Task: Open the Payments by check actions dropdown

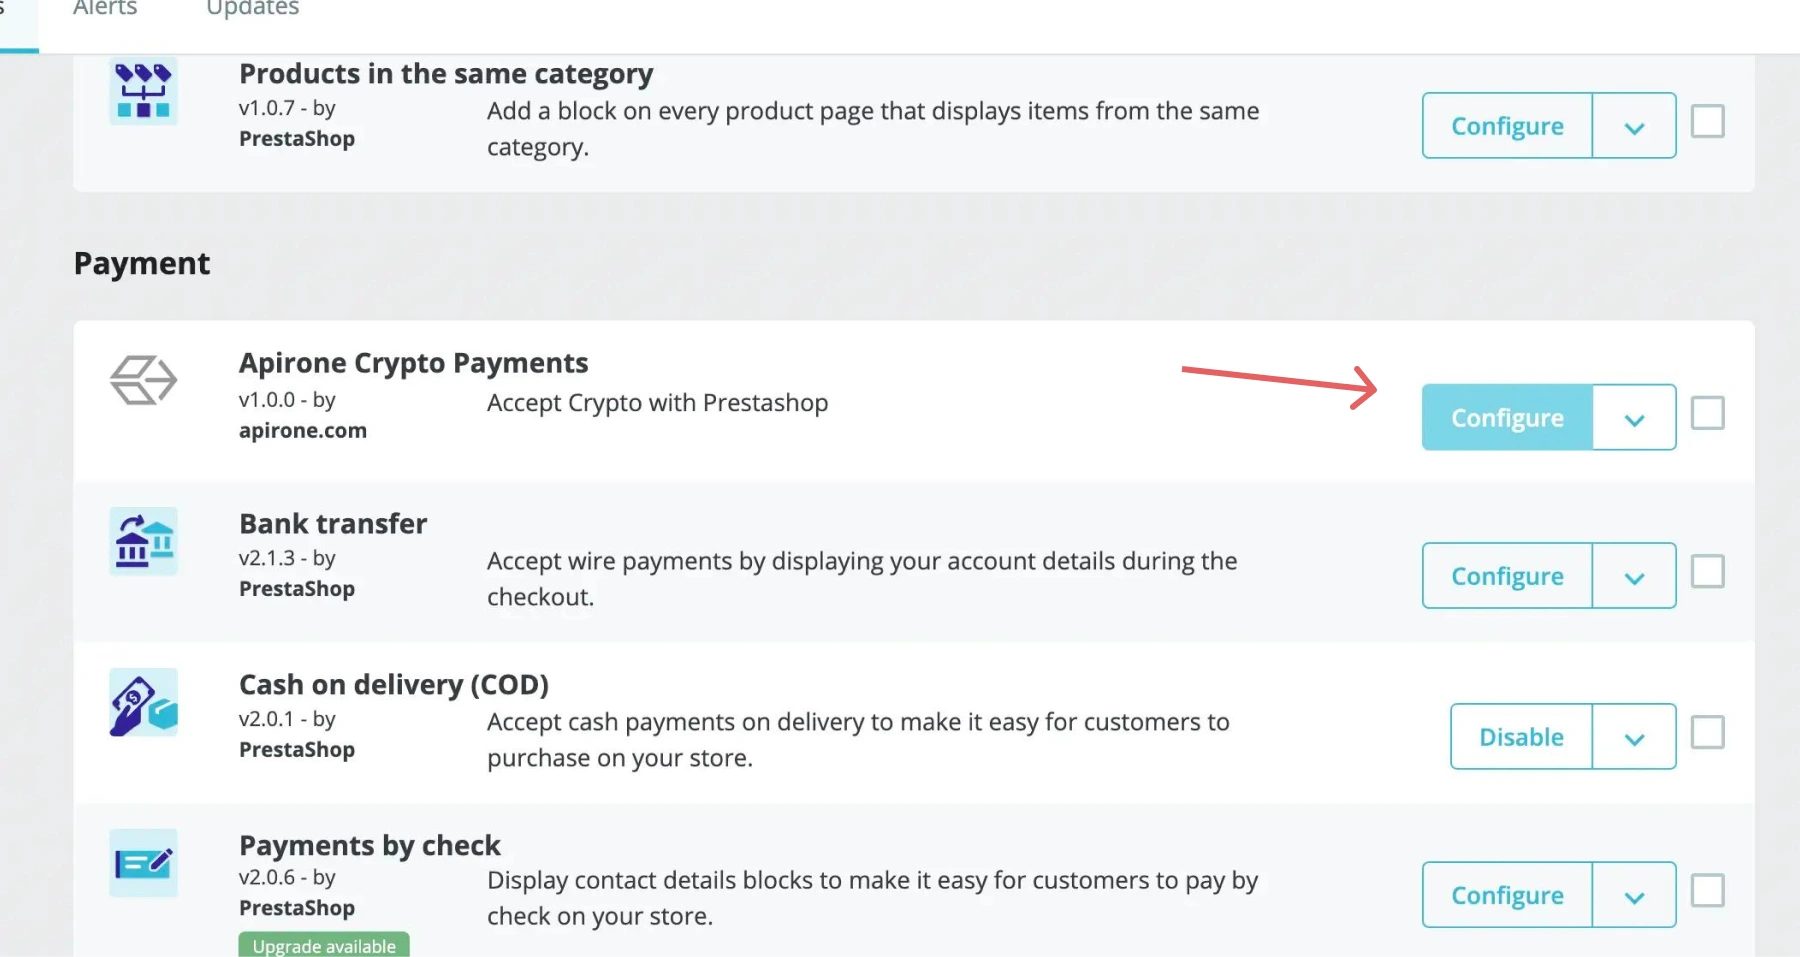Action: [1634, 895]
